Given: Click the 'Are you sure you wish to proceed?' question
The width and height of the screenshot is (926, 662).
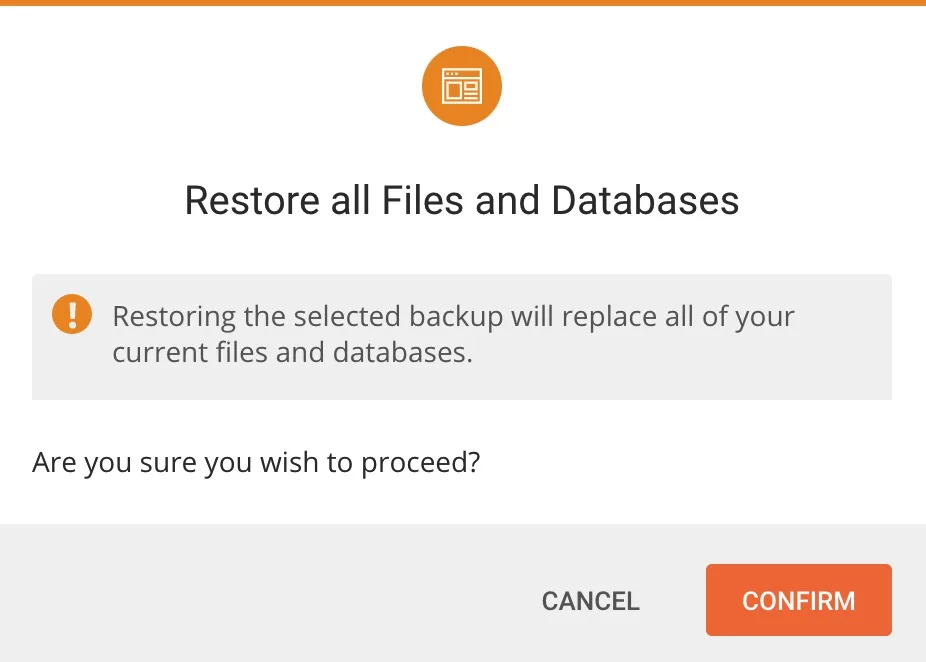Looking at the screenshot, I should [256, 464].
